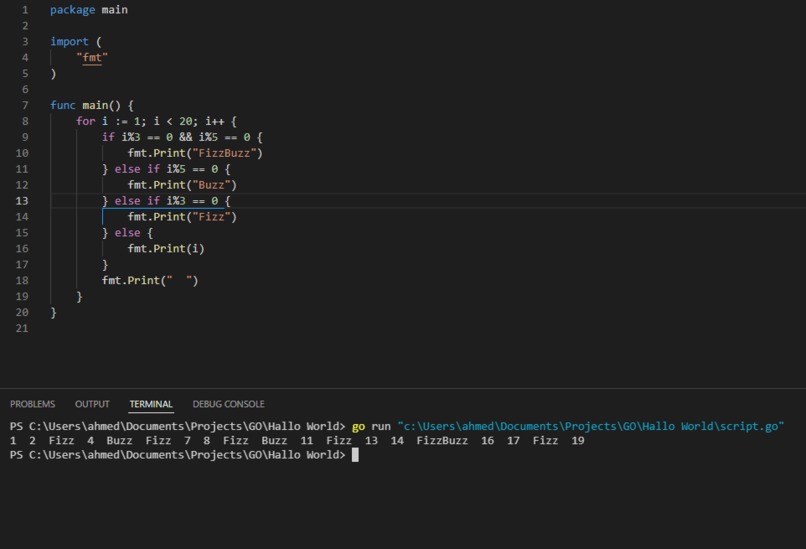806x549 pixels.
Task: Click the script.go path in terminal
Action: 591,427
